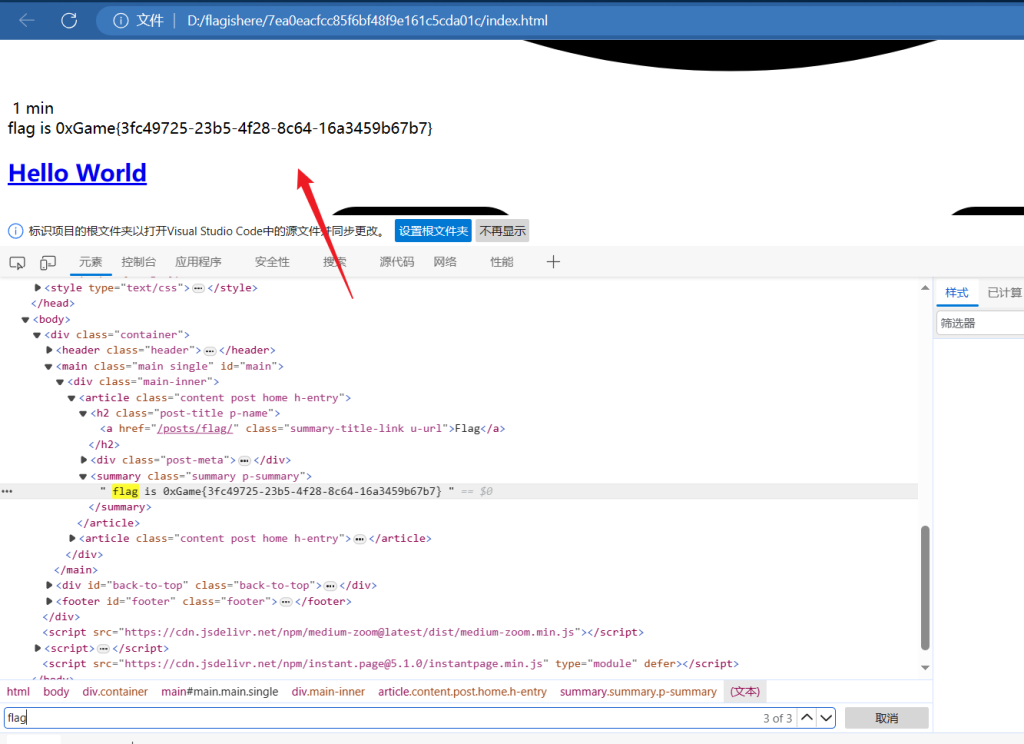The height and width of the screenshot is (744, 1024).
Task: Select summary.summary.p-summary breadcrumb
Action: click(x=638, y=692)
